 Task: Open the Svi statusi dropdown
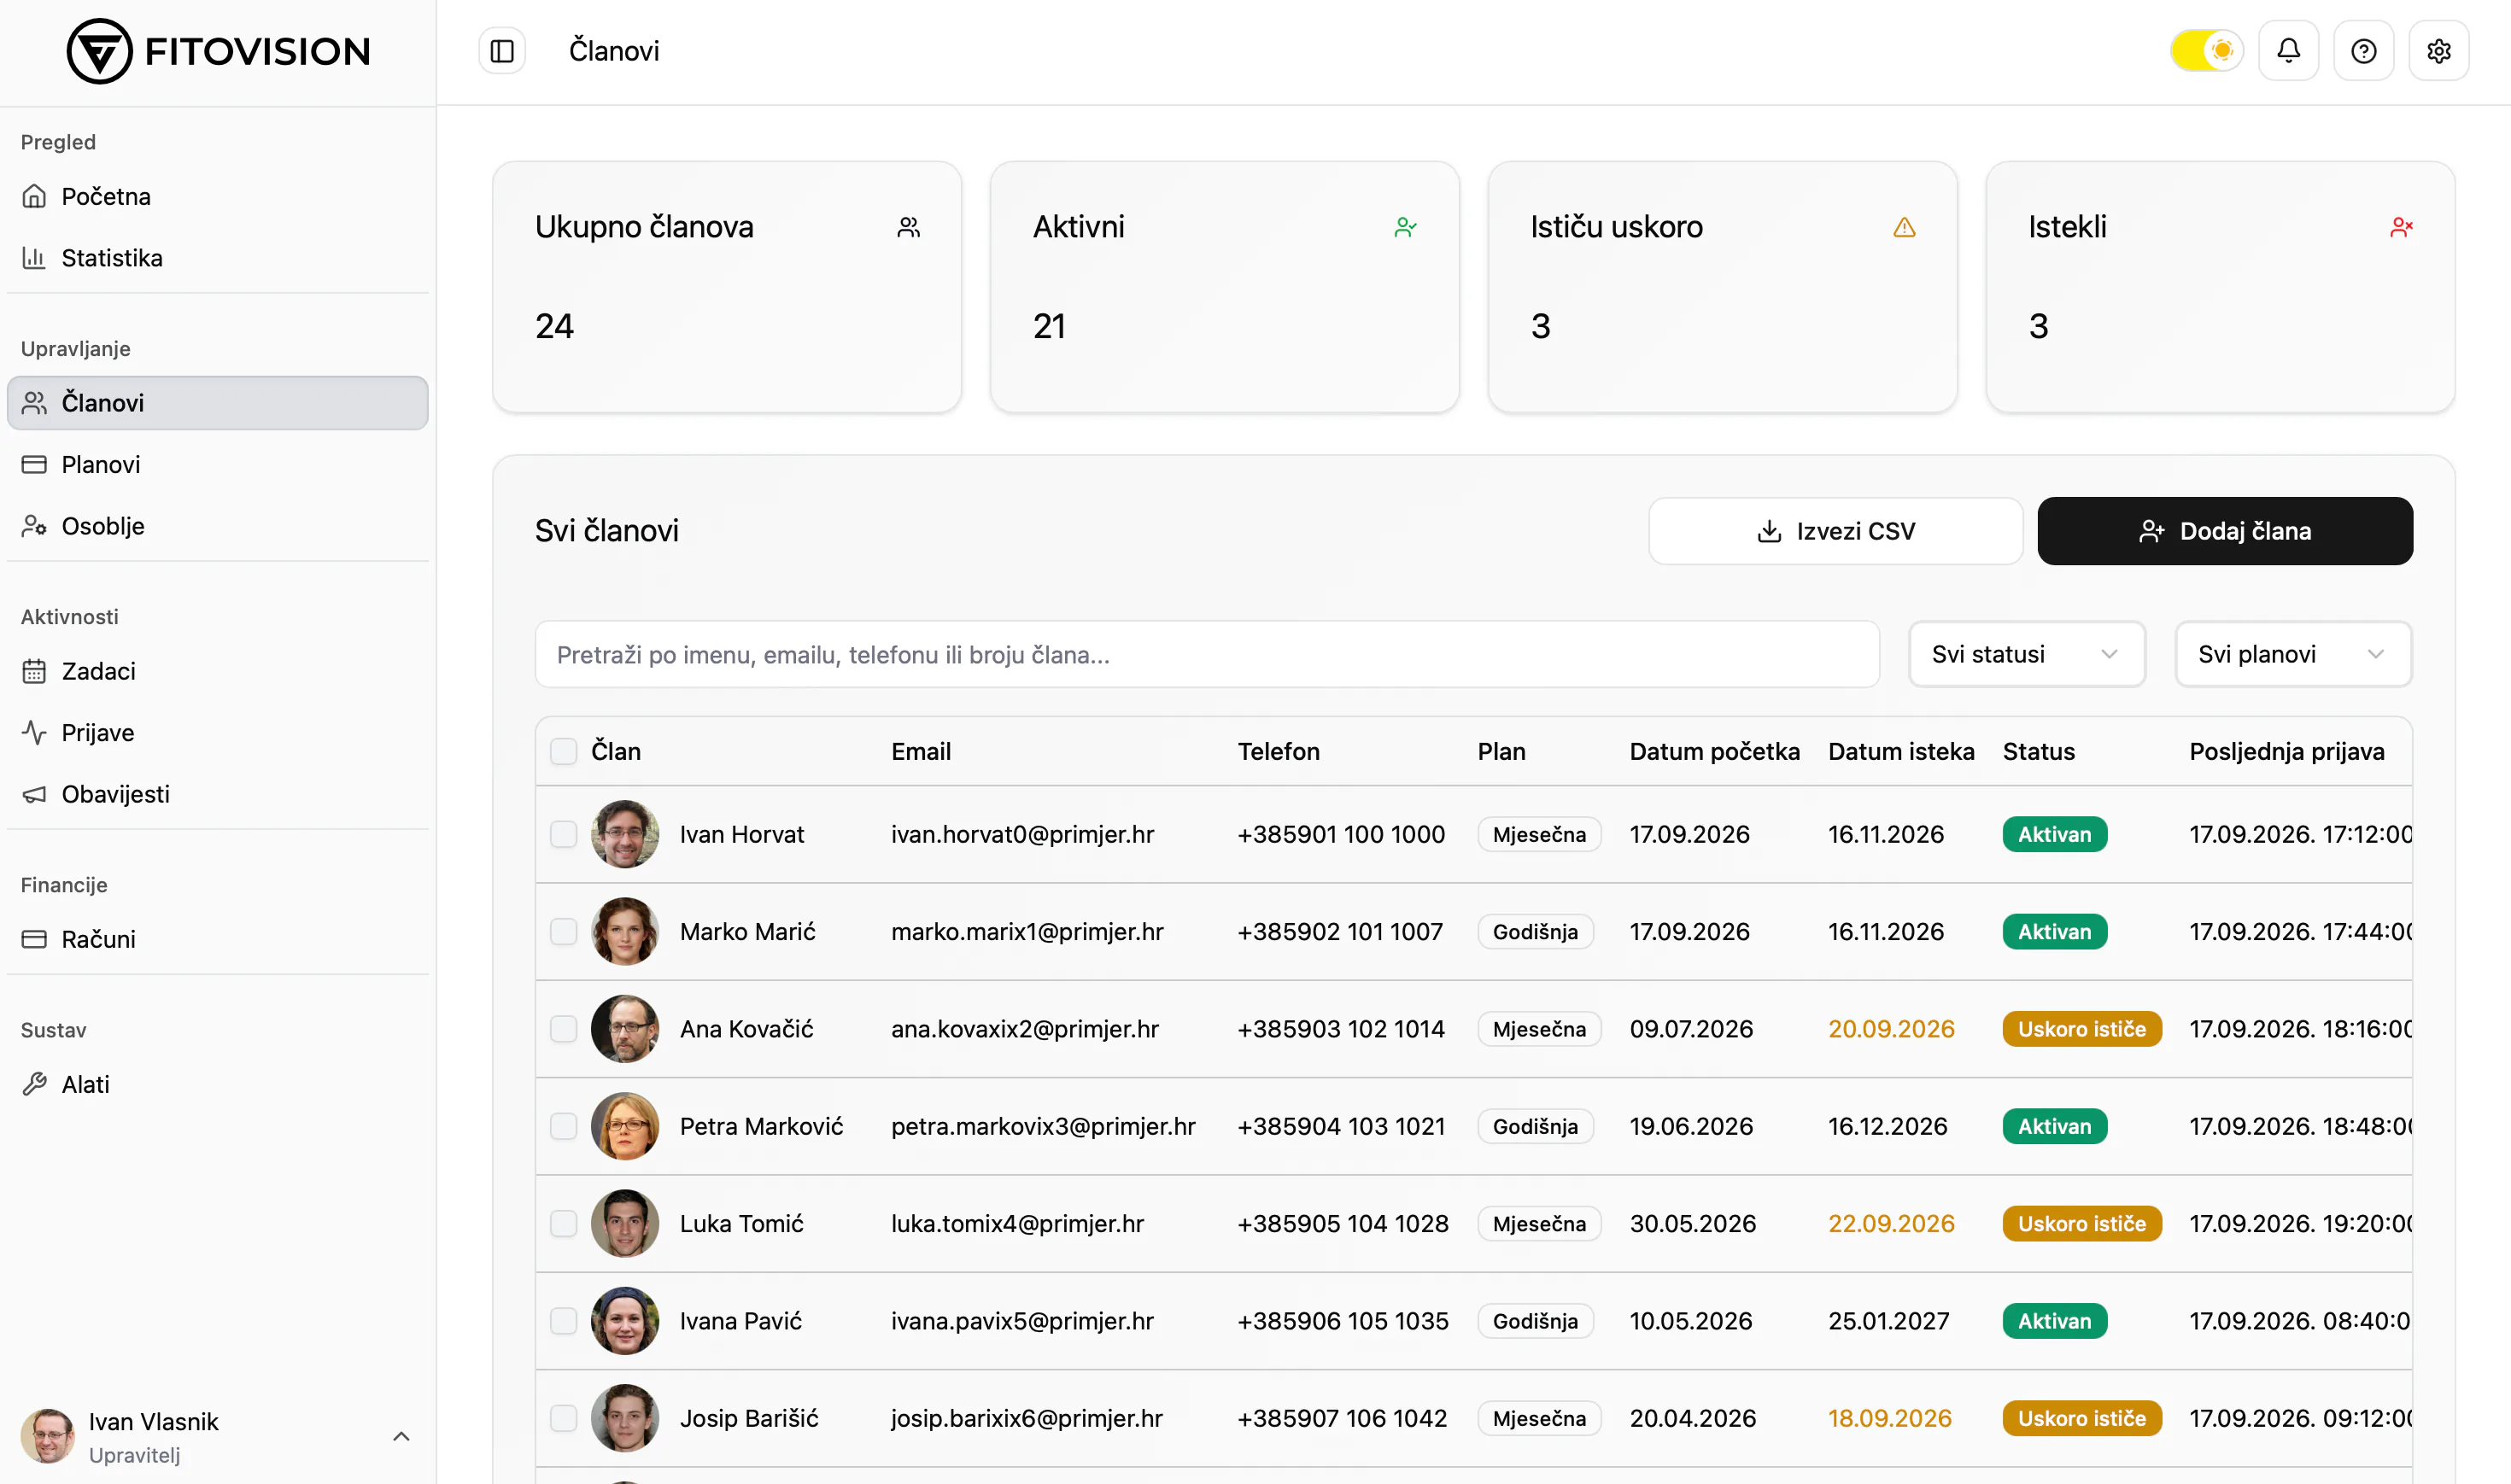pyautogui.click(x=2026, y=654)
